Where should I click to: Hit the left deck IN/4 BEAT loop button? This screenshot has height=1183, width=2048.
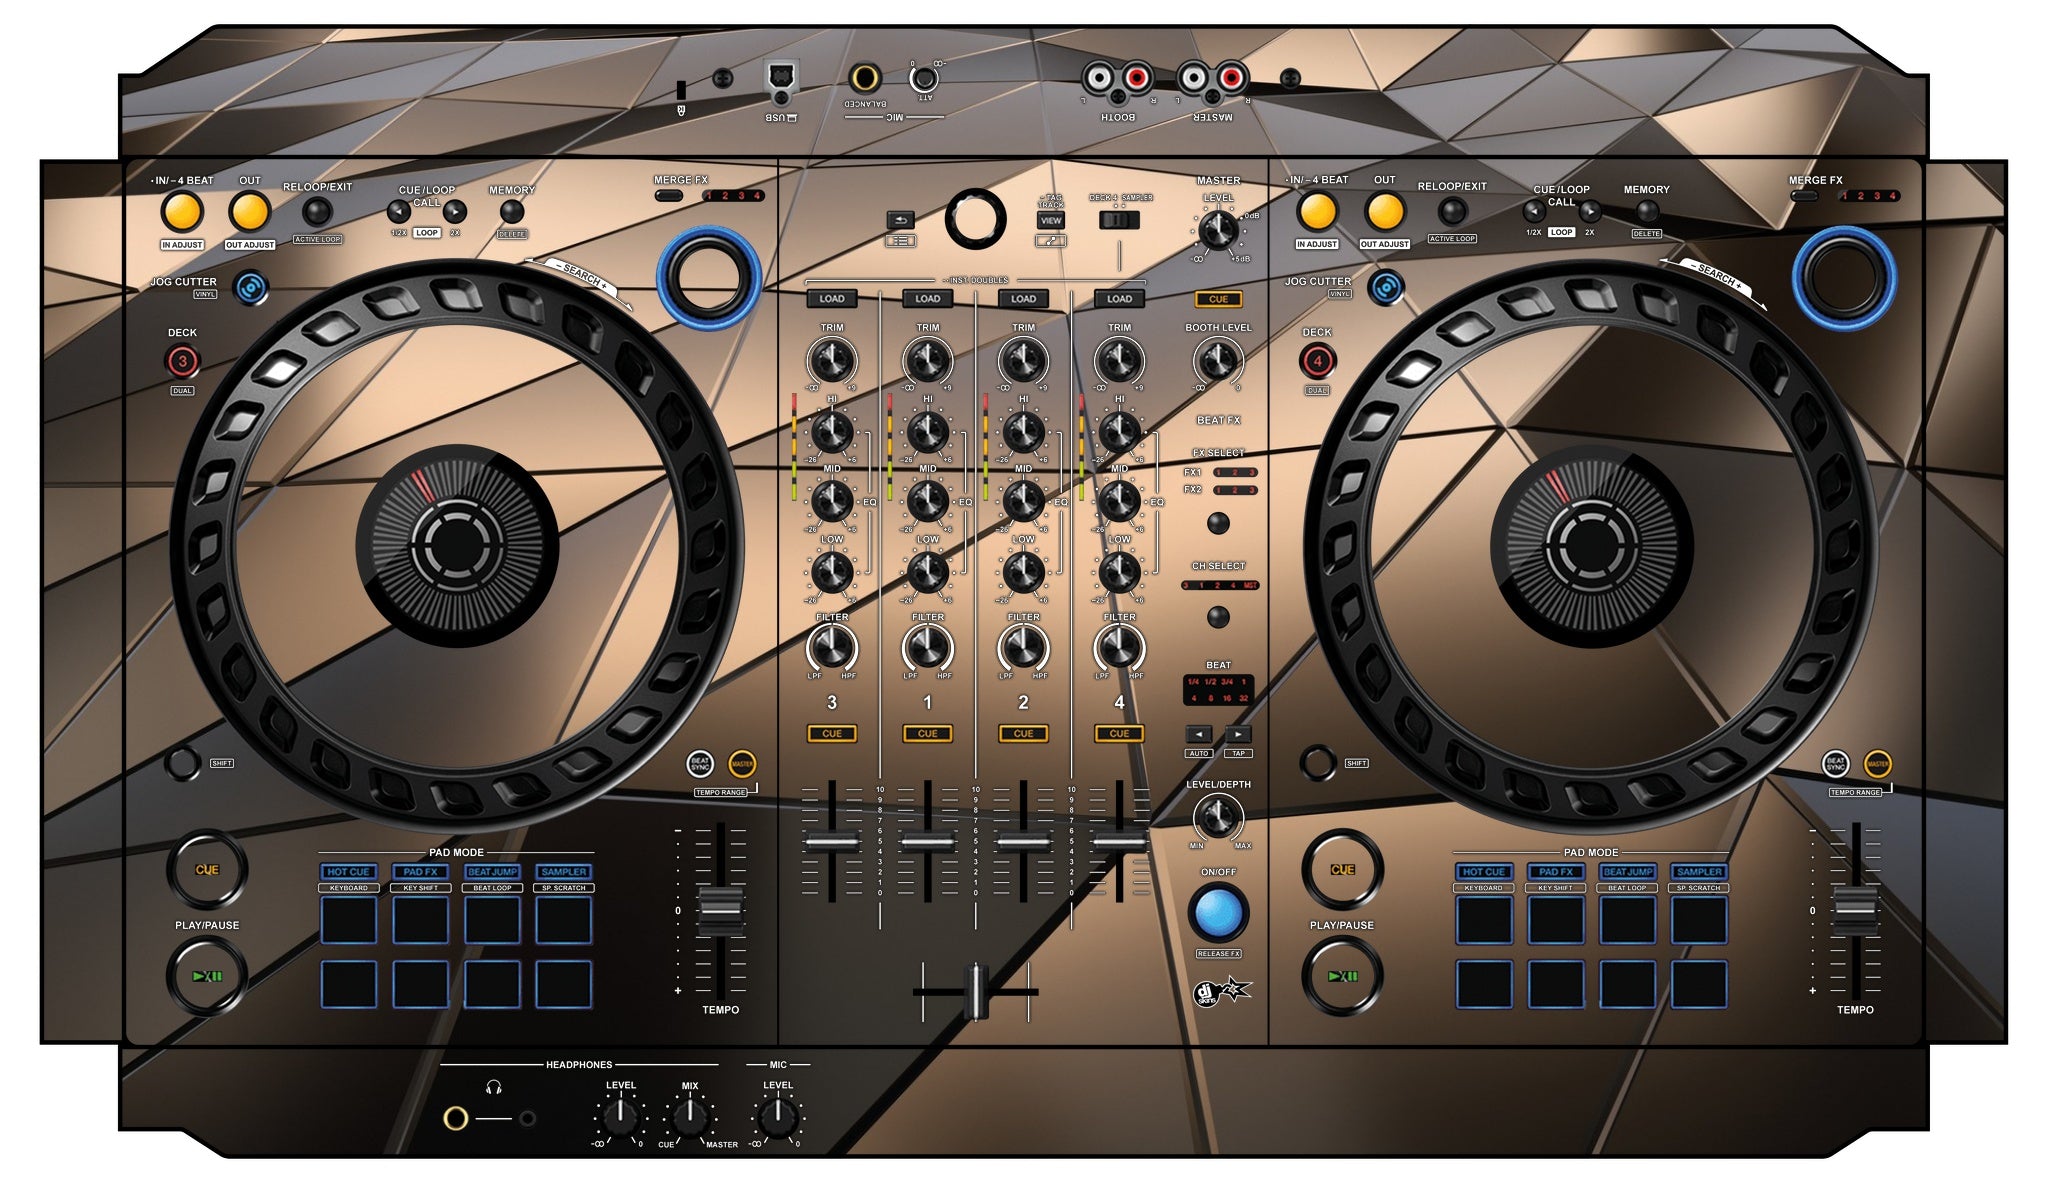point(182,212)
